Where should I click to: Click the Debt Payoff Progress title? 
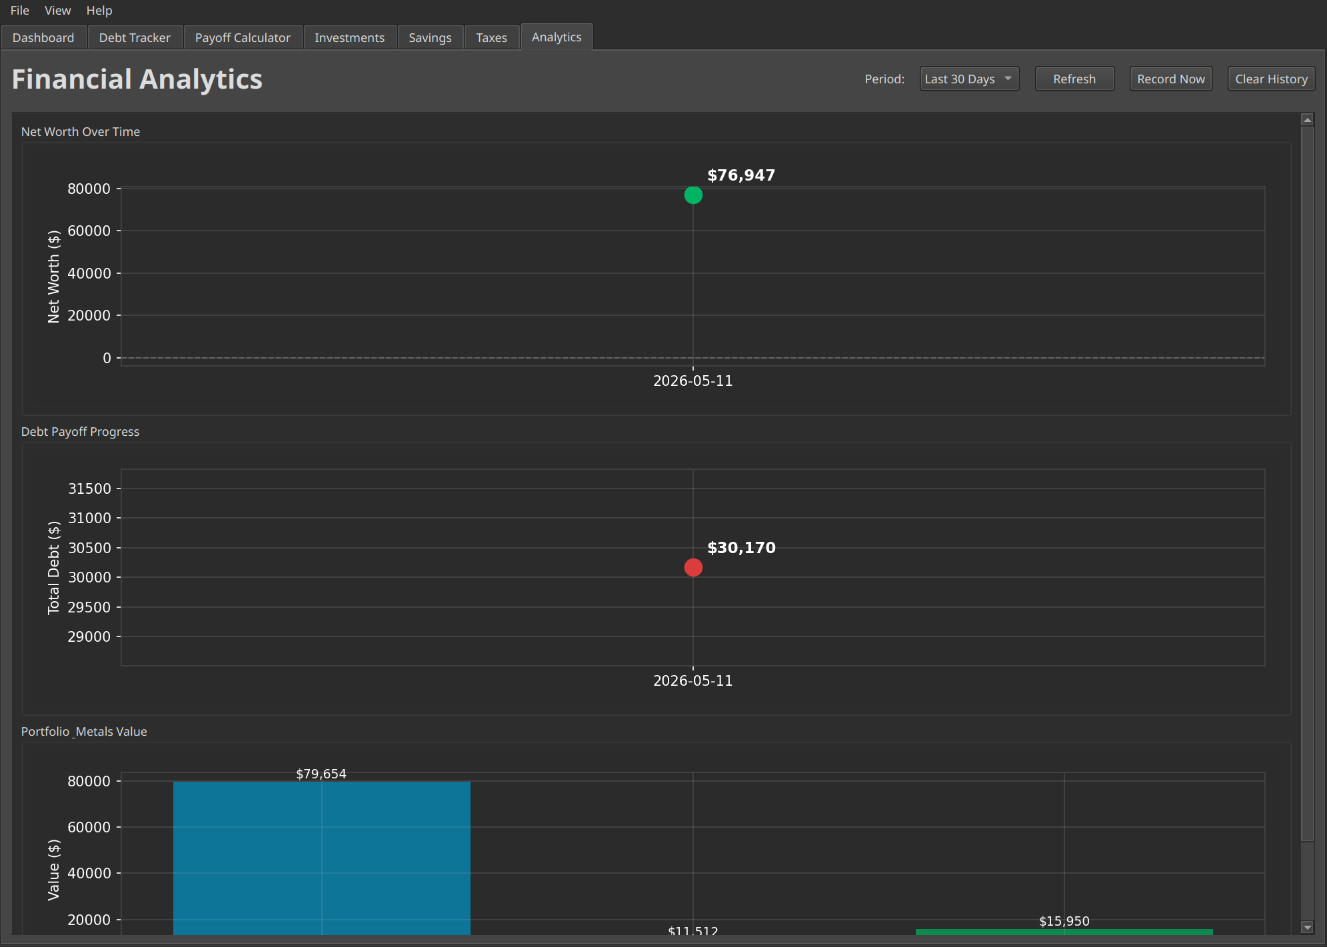80,432
